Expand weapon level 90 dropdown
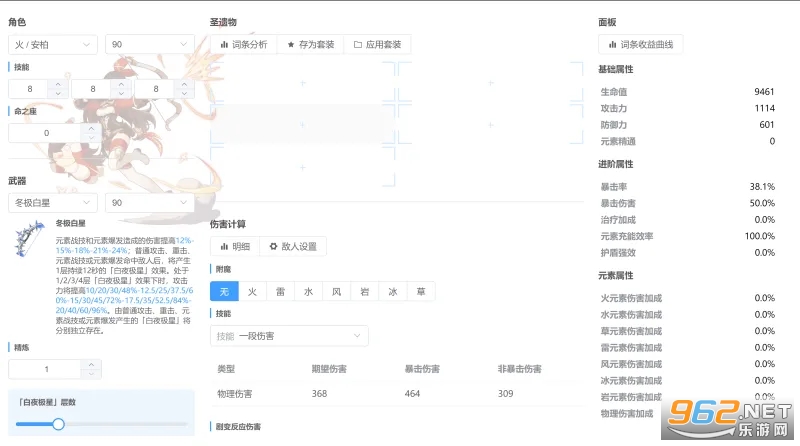 click(149, 203)
